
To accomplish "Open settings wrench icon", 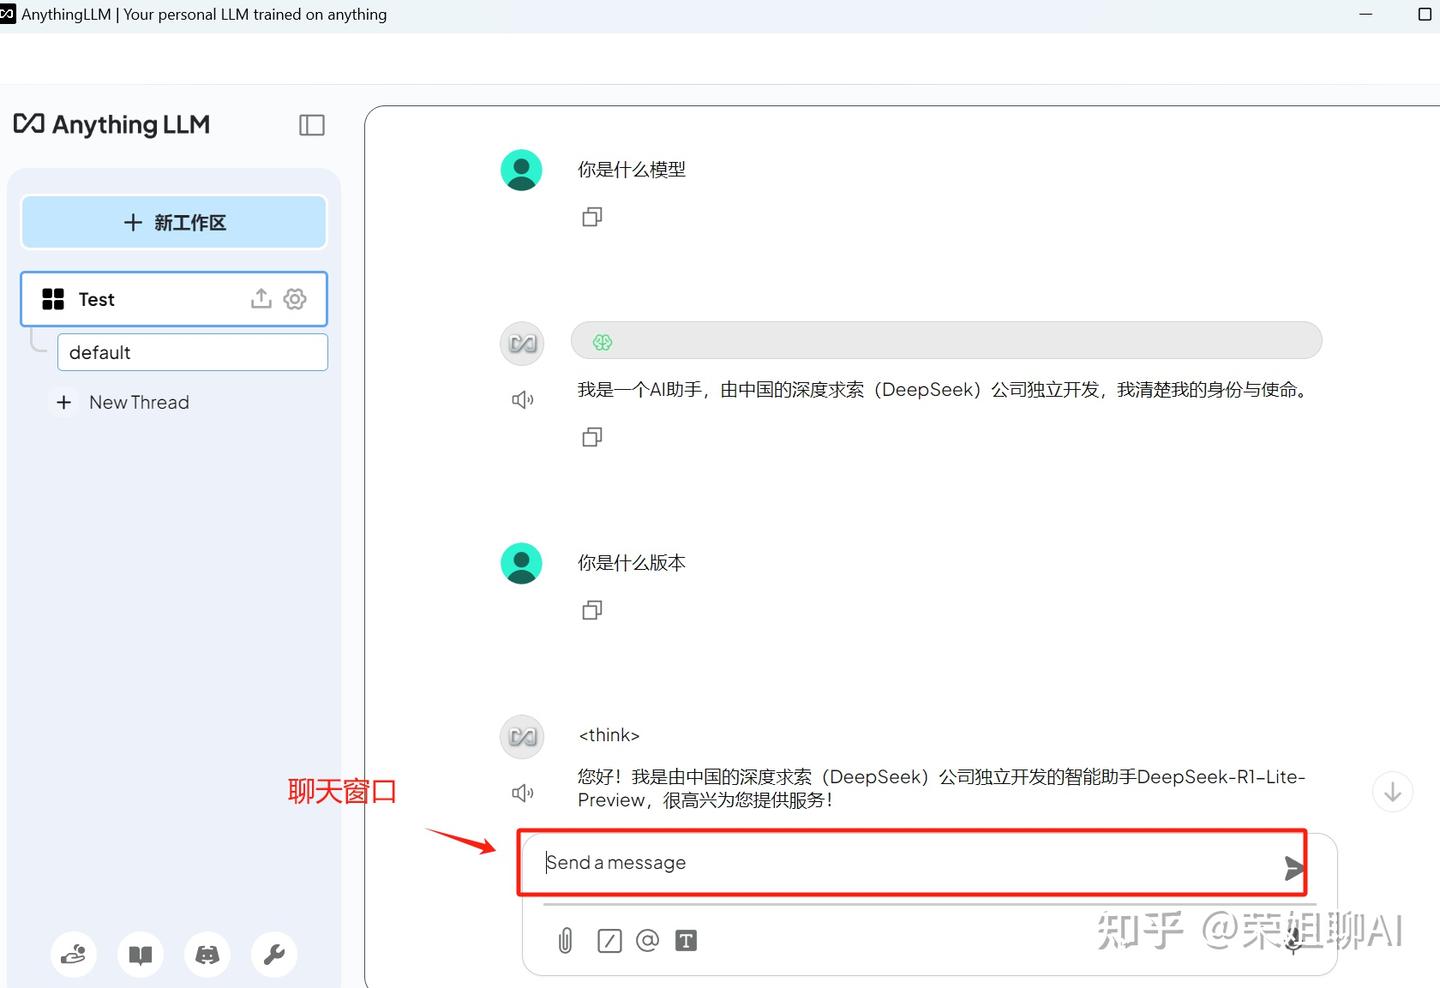I will pos(274,955).
